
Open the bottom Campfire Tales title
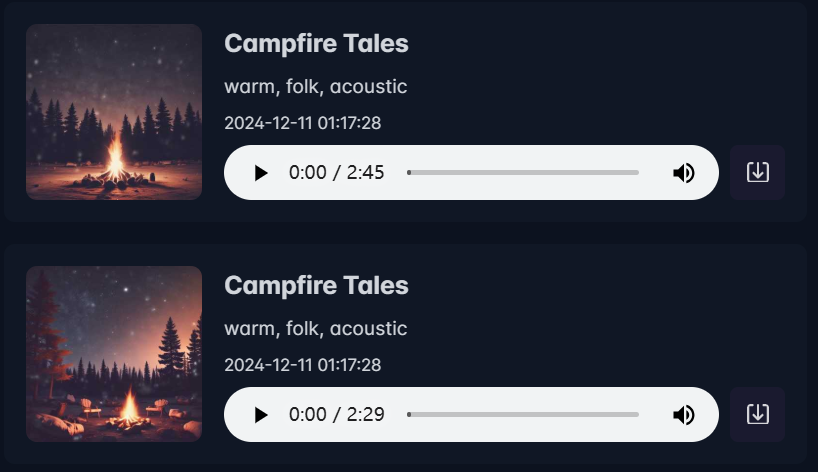[x=316, y=285]
